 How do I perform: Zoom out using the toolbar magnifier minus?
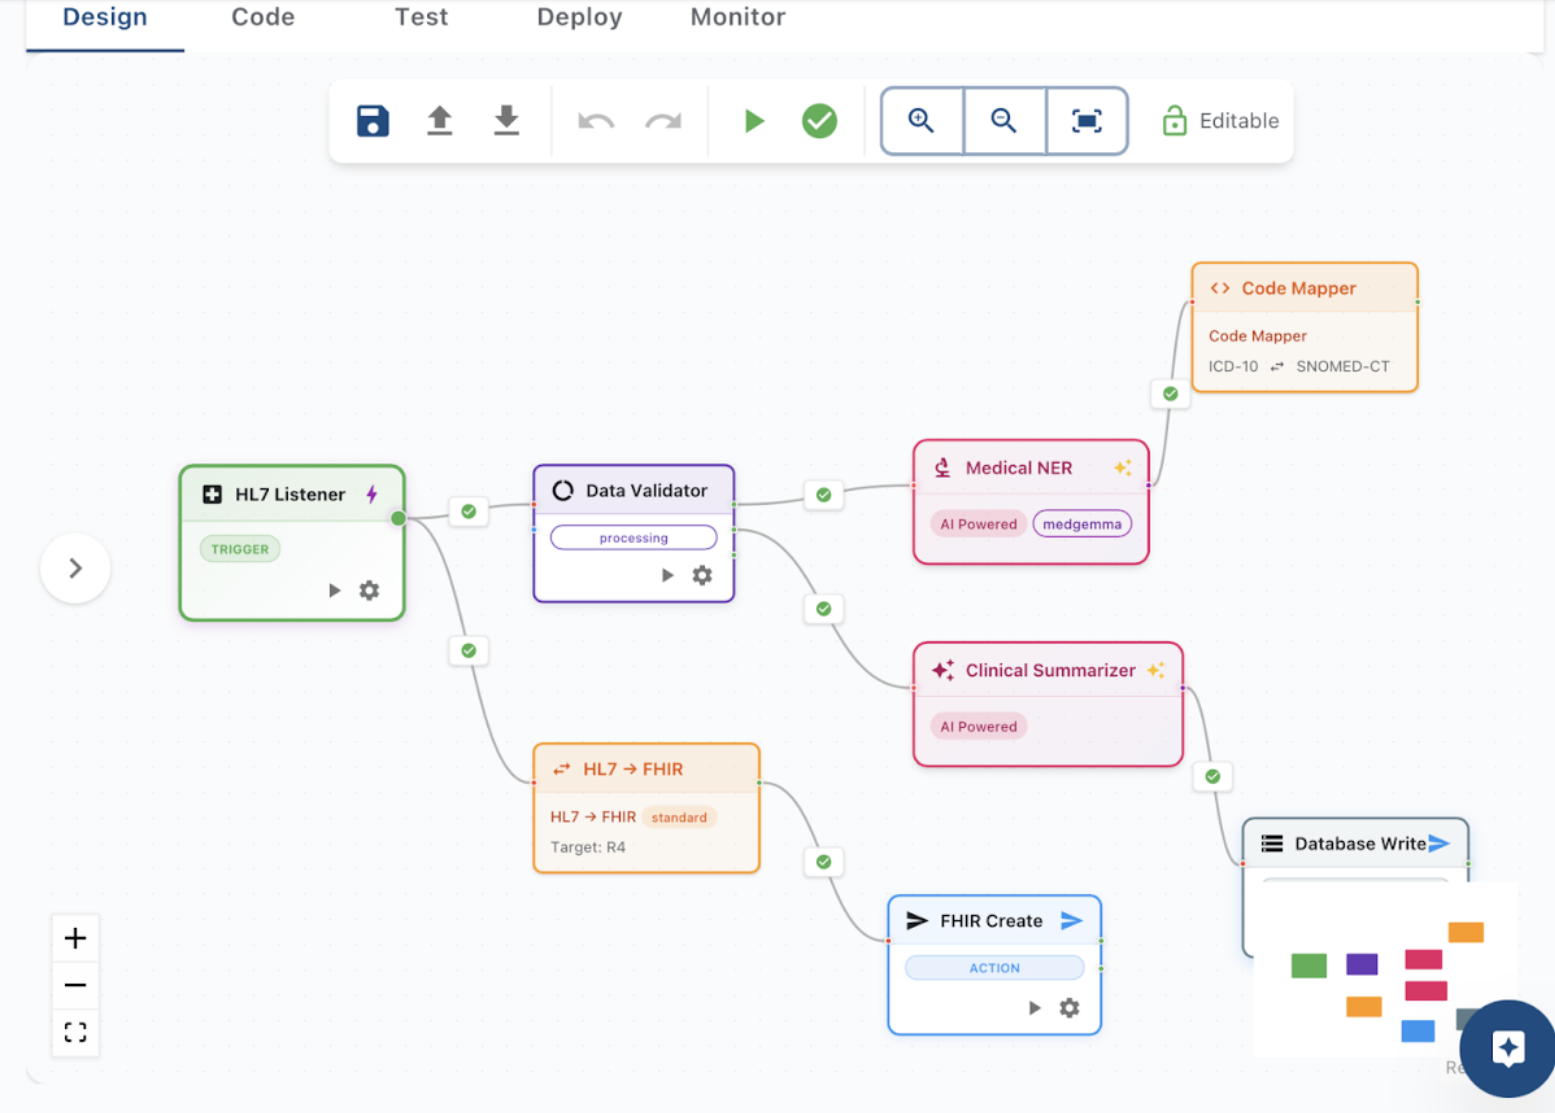1004,121
